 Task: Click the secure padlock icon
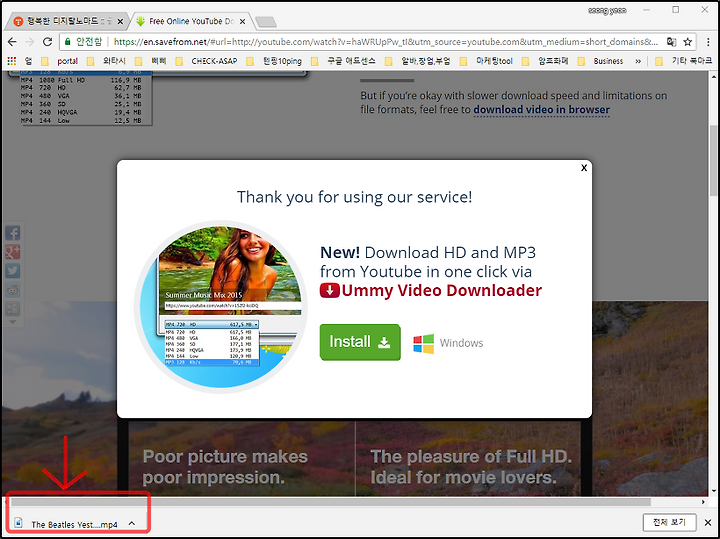point(68,42)
